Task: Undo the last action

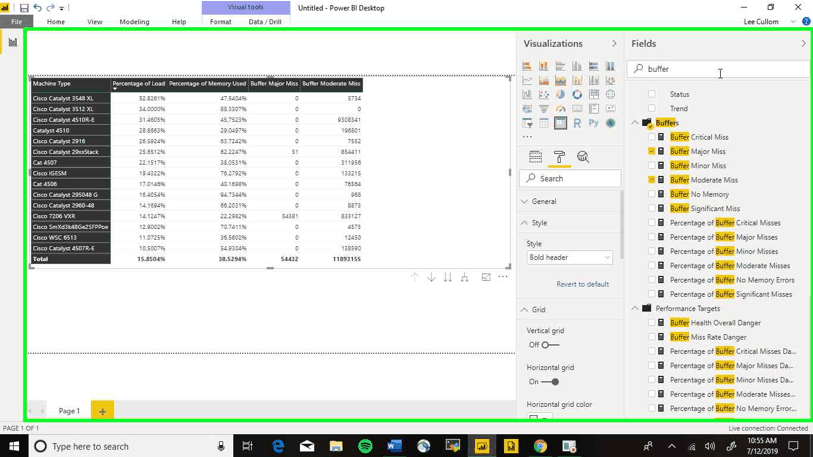Action: pyautogui.click(x=37, y=8)
